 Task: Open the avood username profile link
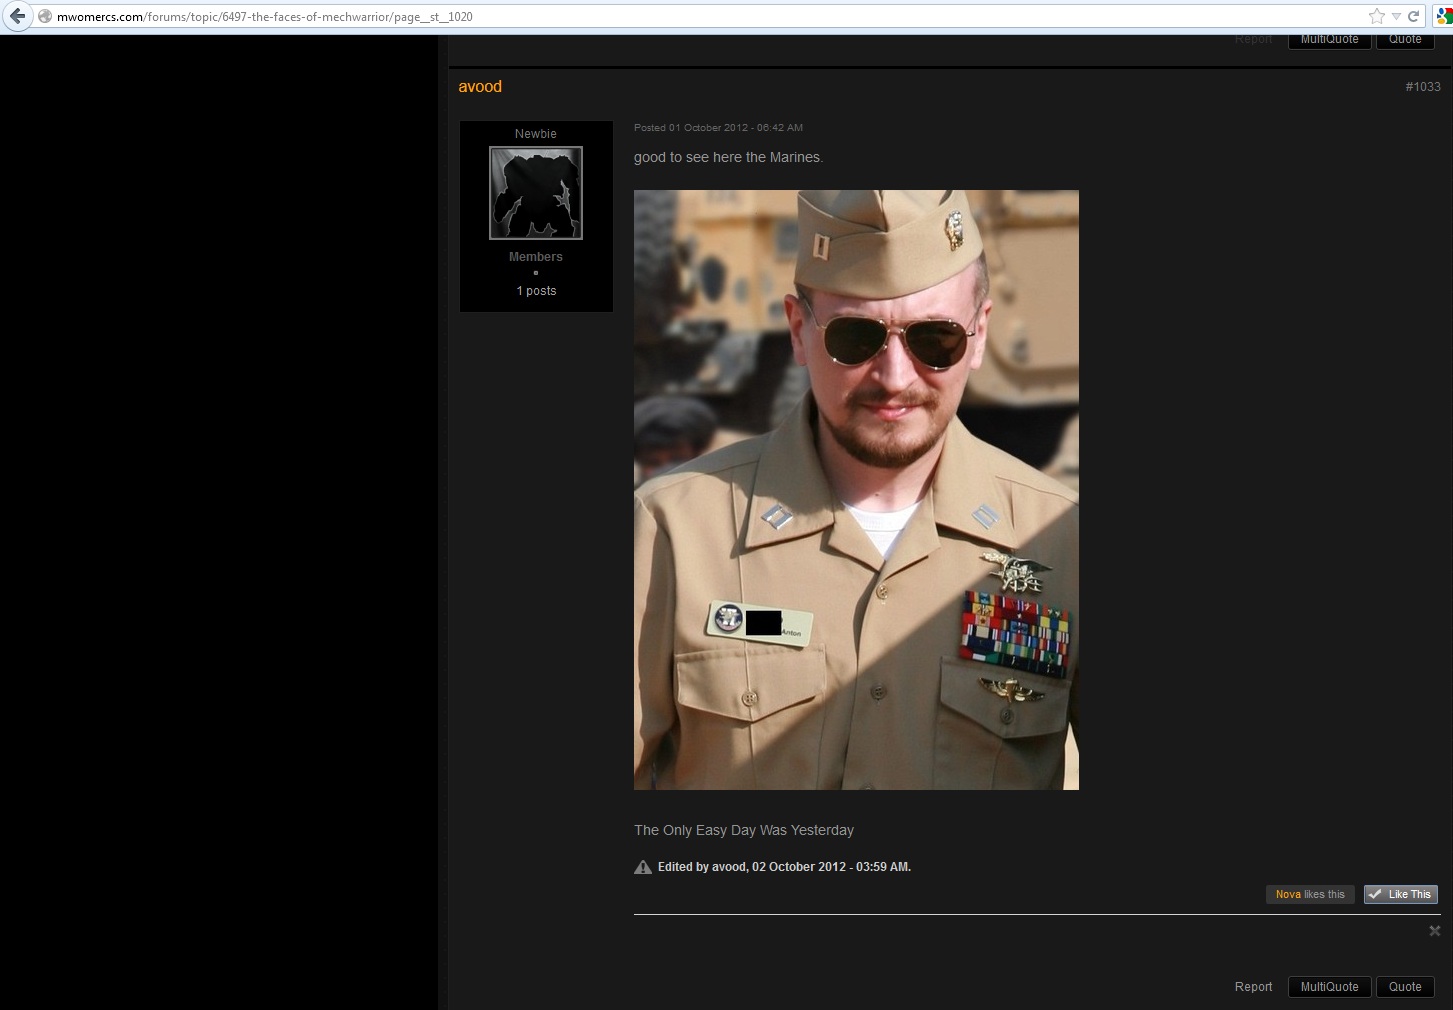[480, 87]
